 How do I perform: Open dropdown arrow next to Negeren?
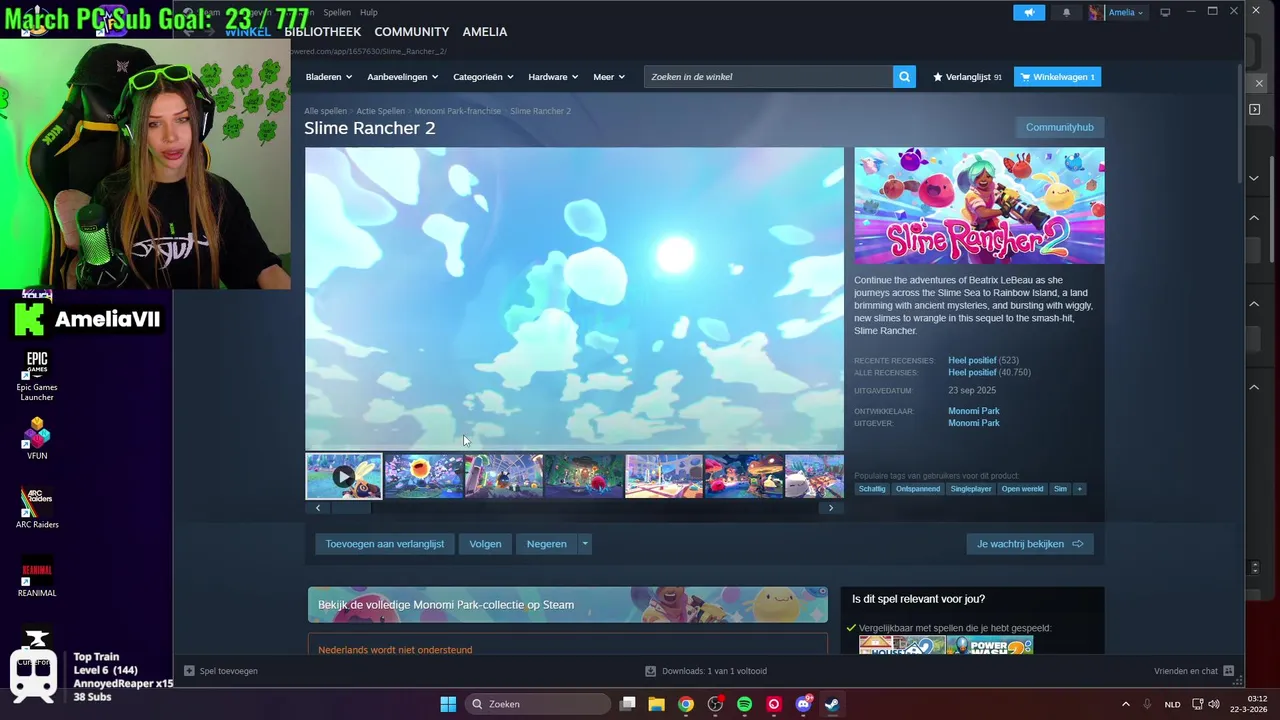[585, 544]
